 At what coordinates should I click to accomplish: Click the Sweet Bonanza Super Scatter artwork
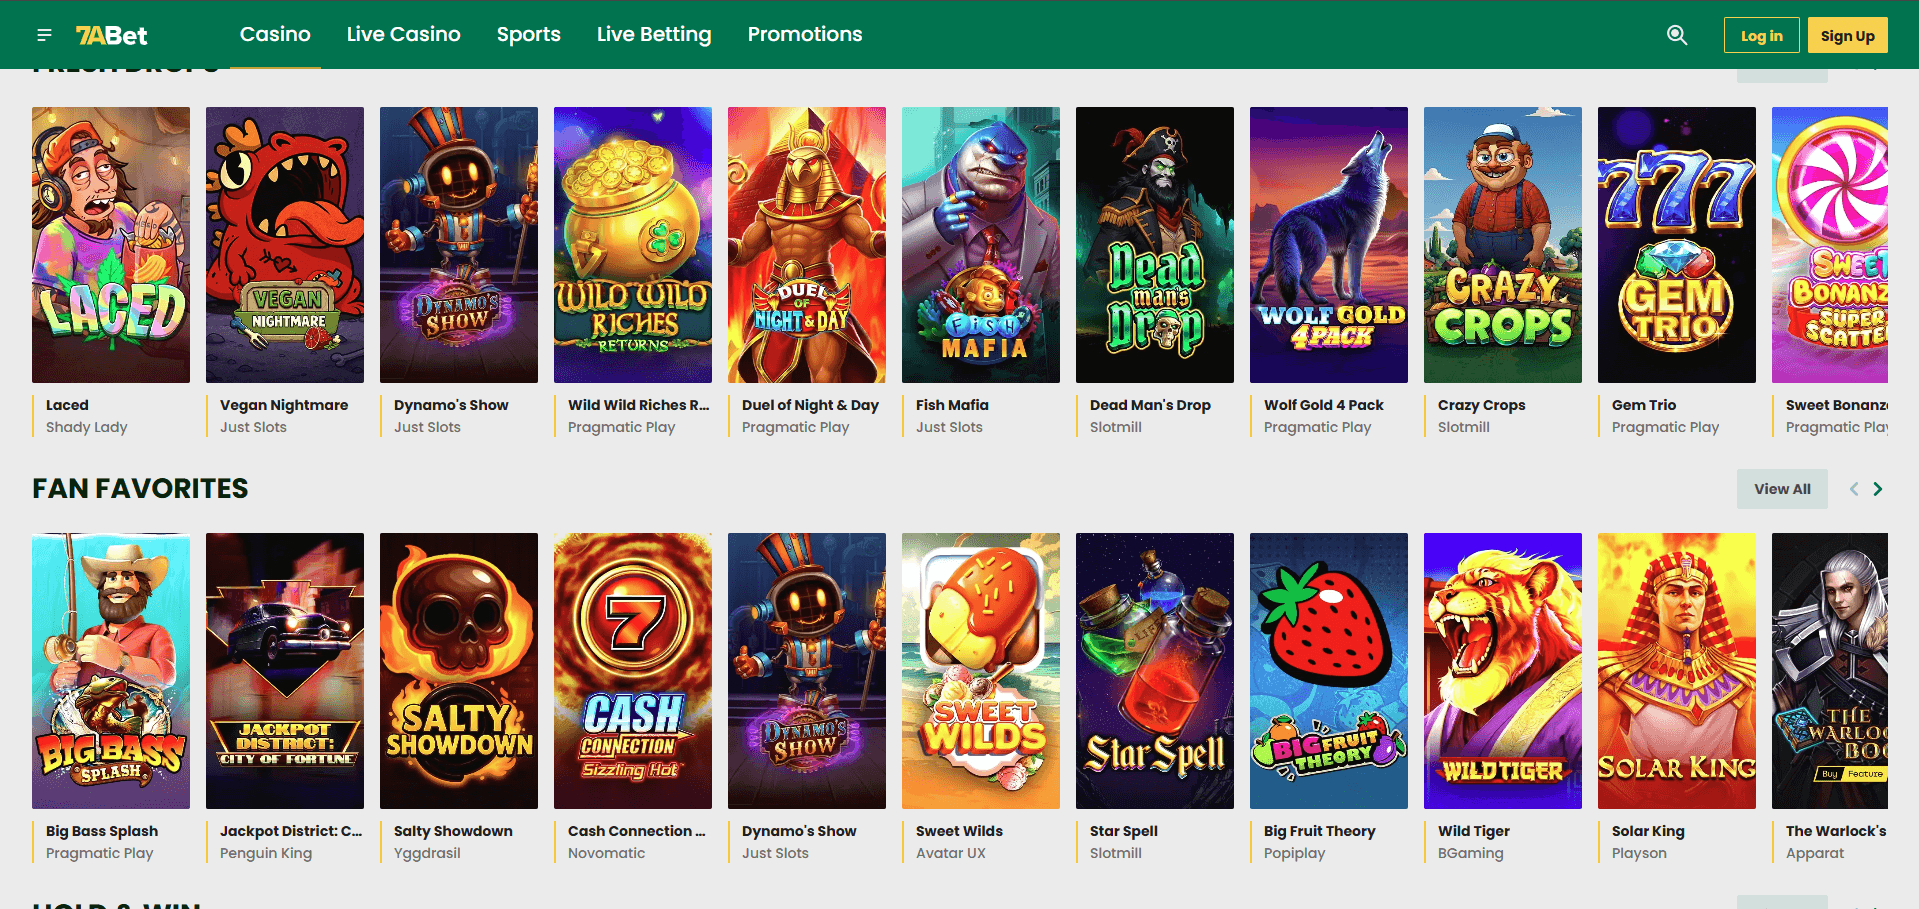point(1830,245)
